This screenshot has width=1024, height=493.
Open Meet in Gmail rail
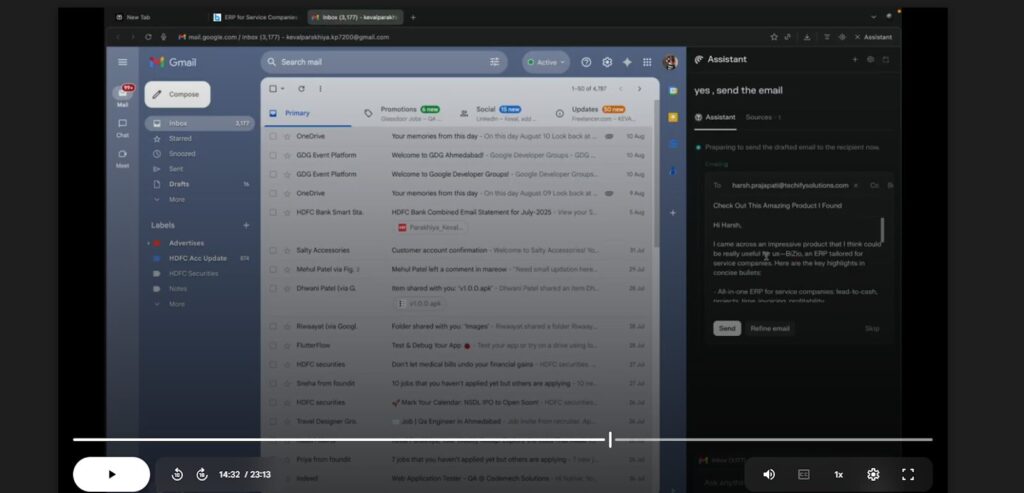123,158
